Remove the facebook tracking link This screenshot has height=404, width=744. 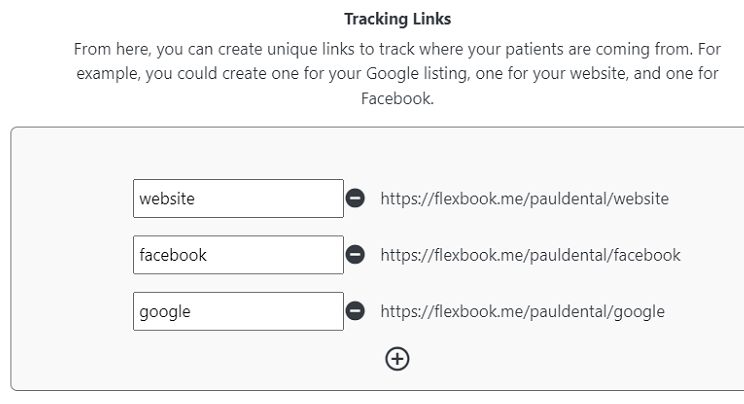(355, 254)
